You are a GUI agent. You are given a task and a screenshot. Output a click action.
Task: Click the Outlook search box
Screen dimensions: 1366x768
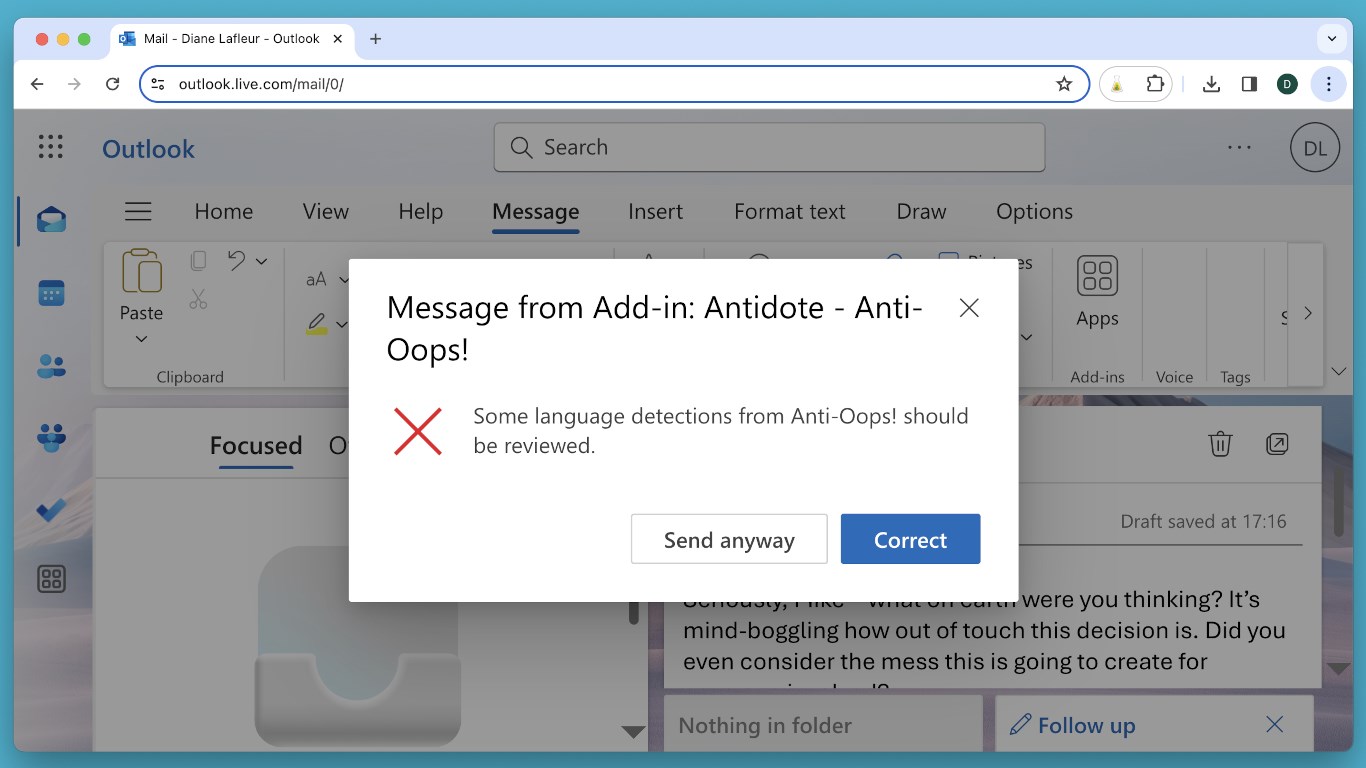769,147
